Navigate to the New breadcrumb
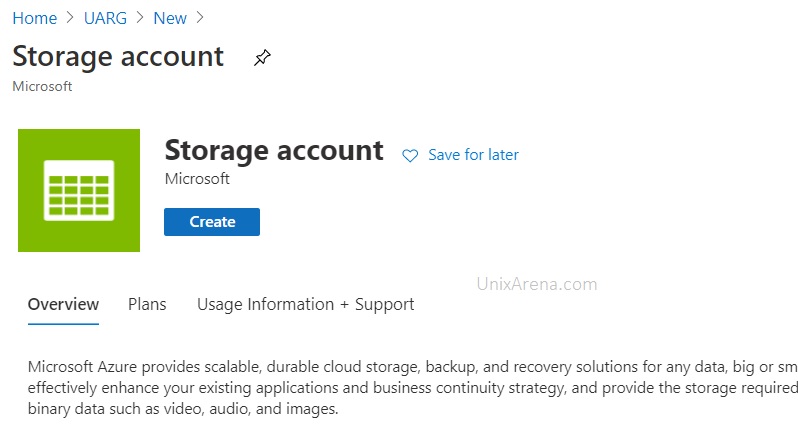798x442 pixels. tap(170, 18)
